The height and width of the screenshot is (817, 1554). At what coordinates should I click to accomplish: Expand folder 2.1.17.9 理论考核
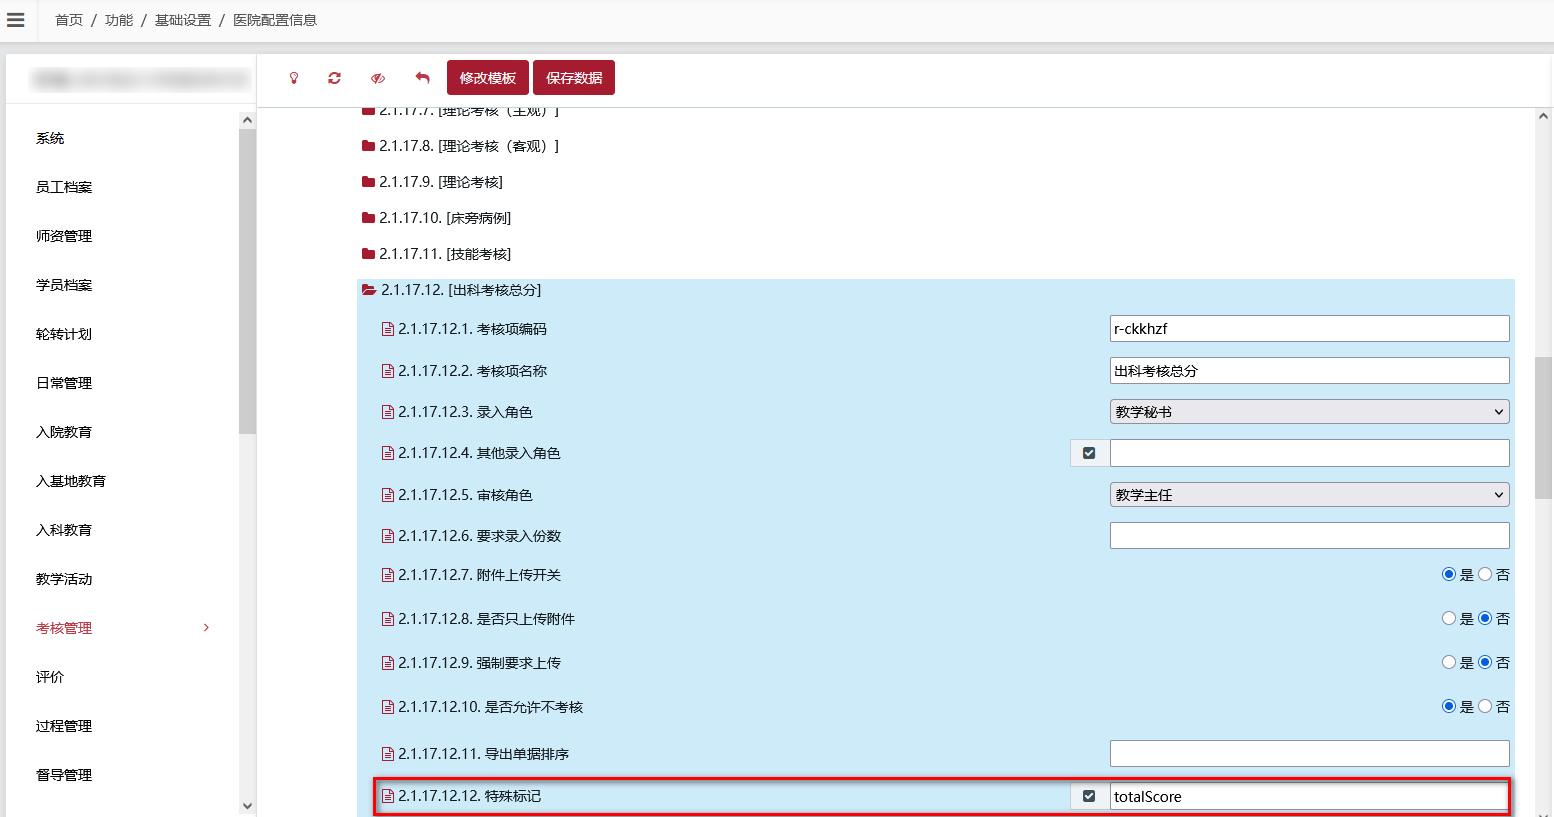tap(368, 182)
